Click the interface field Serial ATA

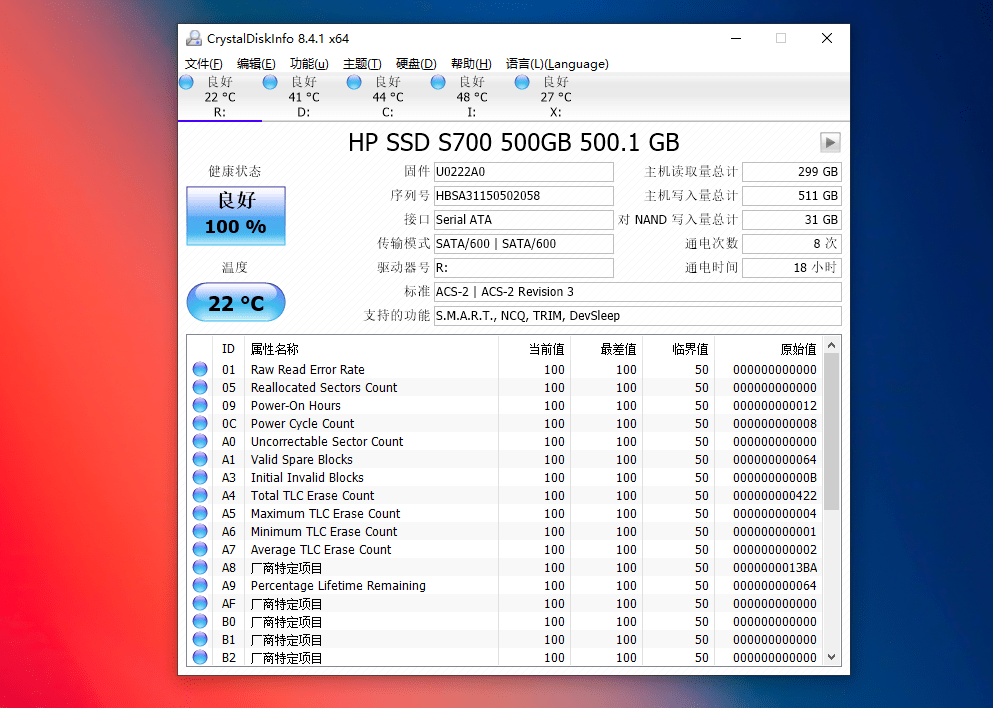[x=524, y=220]
